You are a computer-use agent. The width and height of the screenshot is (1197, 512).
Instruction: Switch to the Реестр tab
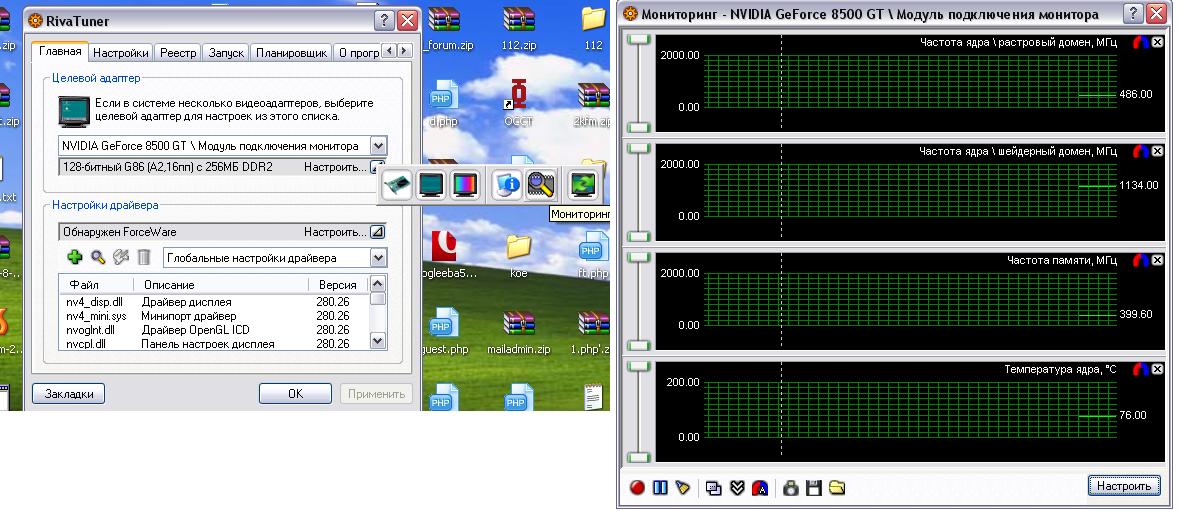[178, 53]
